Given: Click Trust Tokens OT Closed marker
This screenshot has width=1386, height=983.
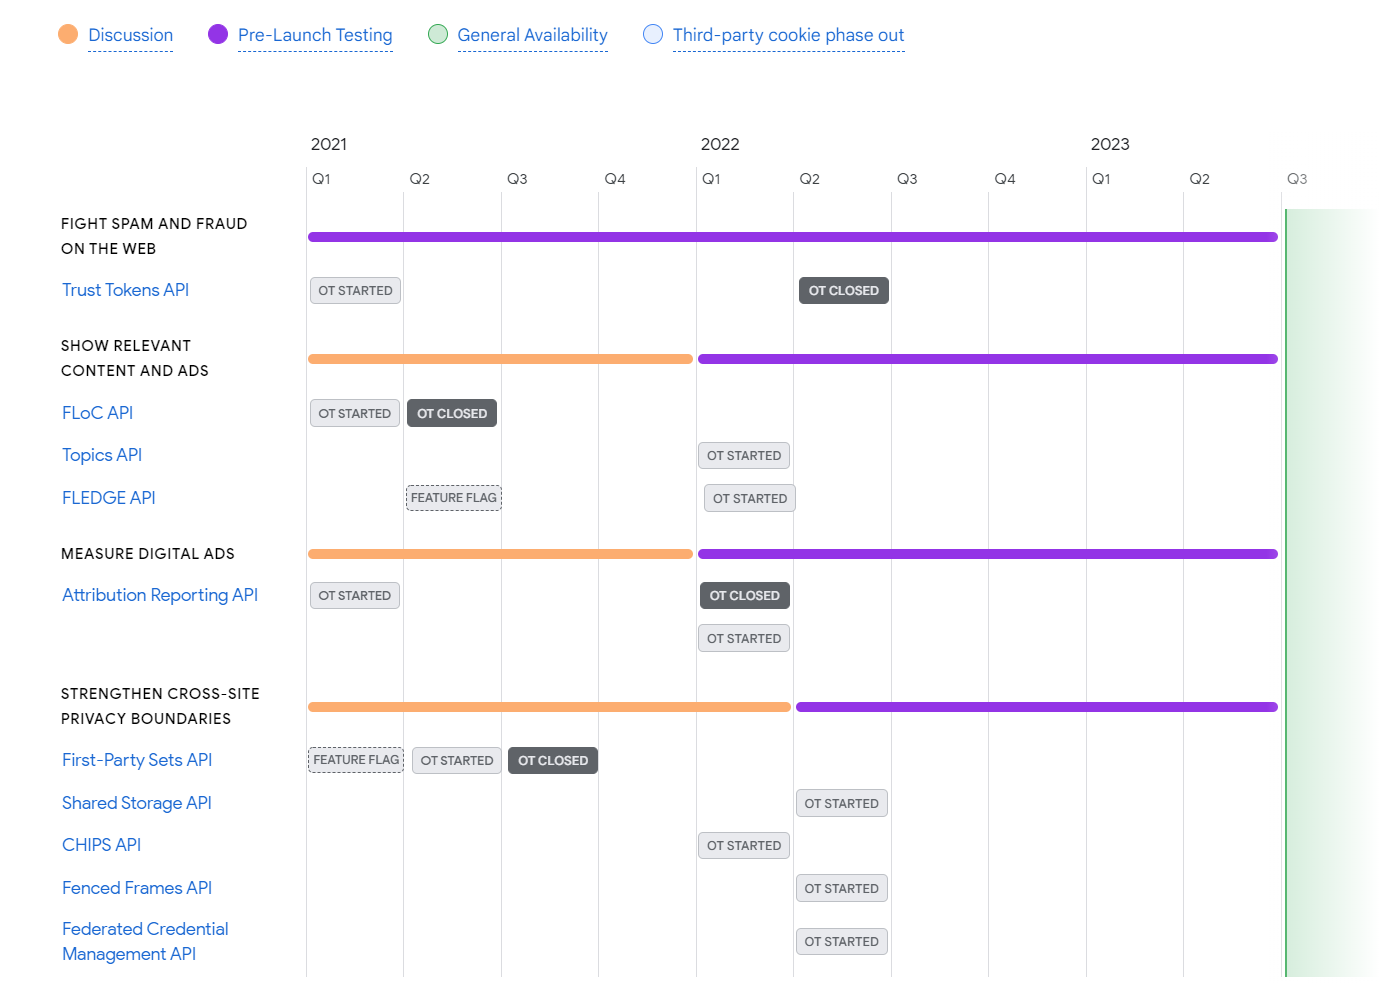Looking at the screenshot, I should pos(843,291).
